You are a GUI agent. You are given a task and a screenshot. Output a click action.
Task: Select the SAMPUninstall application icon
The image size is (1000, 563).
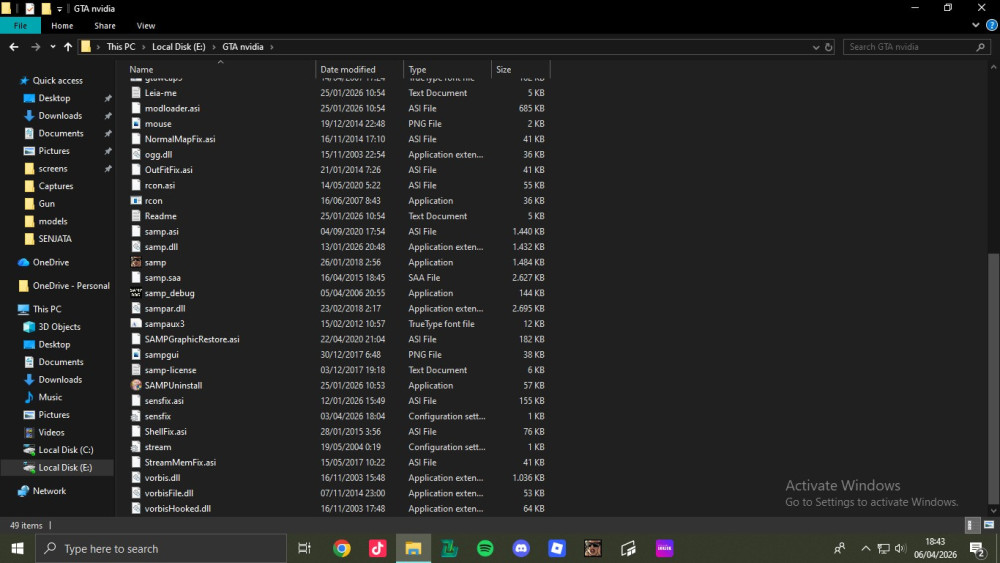[136, 385]
